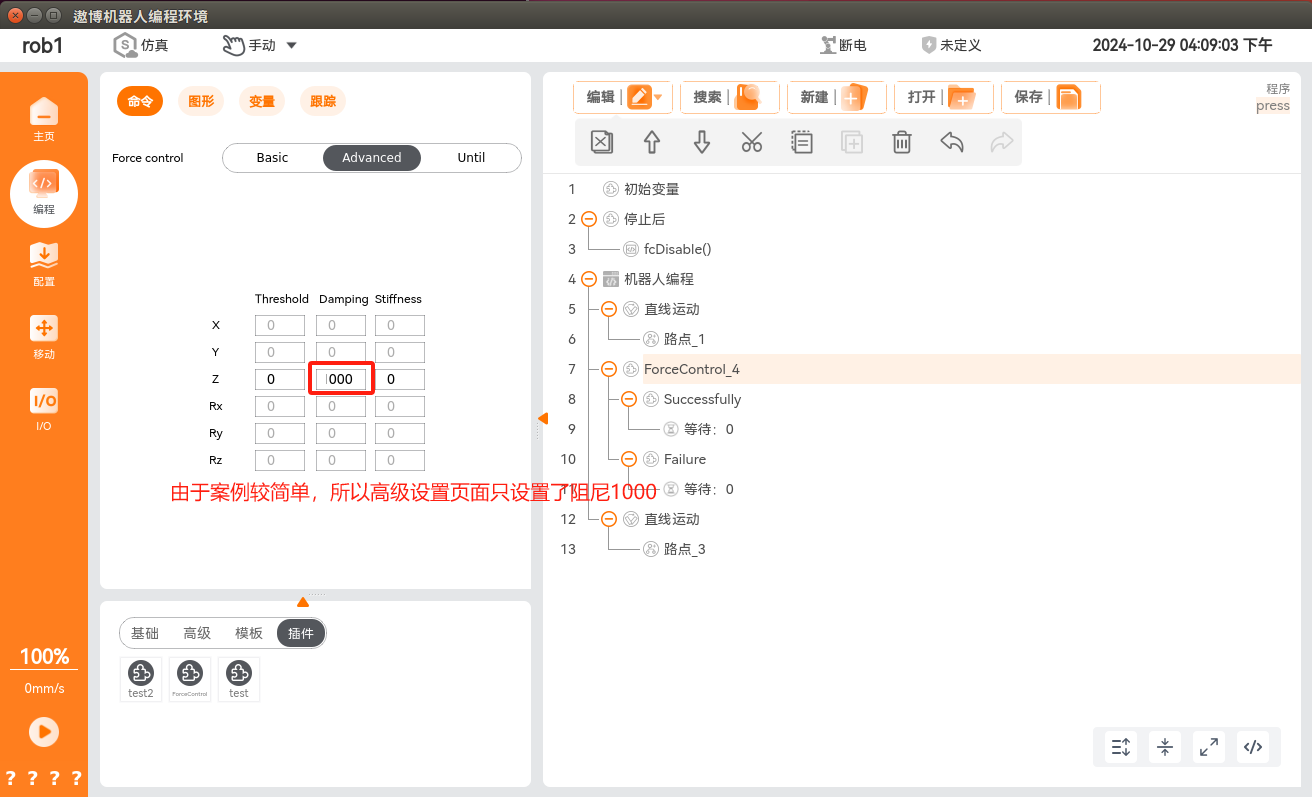The image size is (1312, 797).
Task: Click the Z Damping input field
Action: point(341,379)
